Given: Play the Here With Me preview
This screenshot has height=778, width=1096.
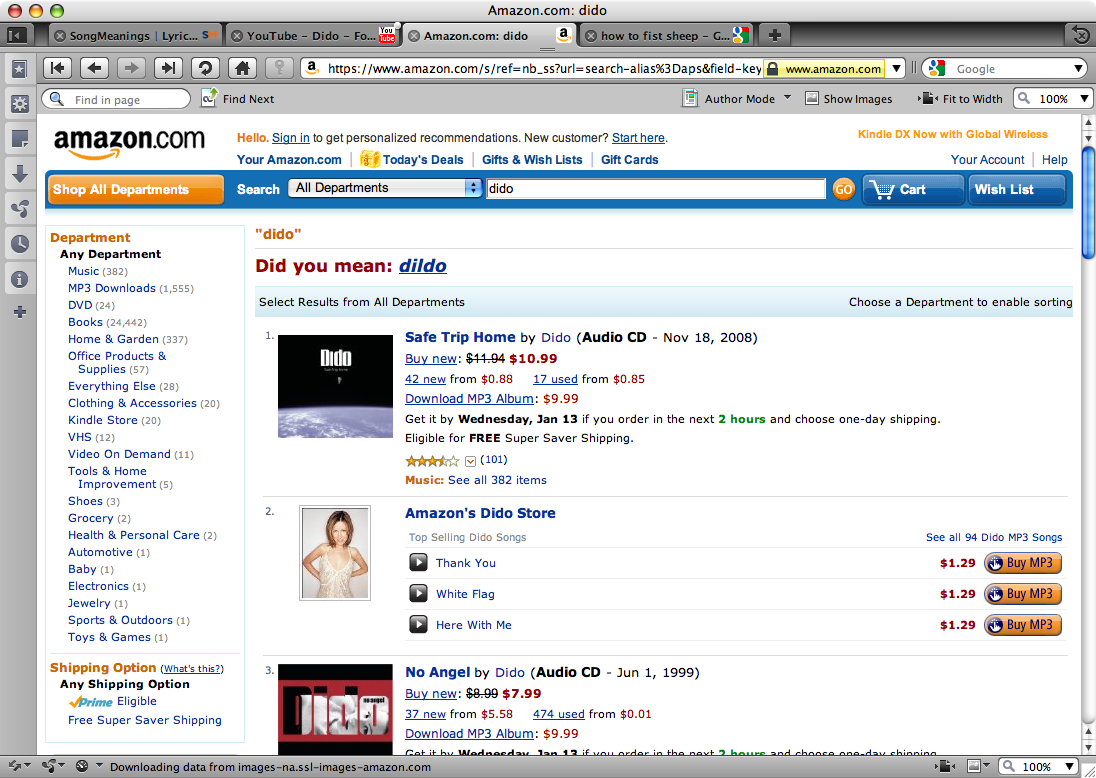Looking at the screenshot, I should (x=418, y=624).
